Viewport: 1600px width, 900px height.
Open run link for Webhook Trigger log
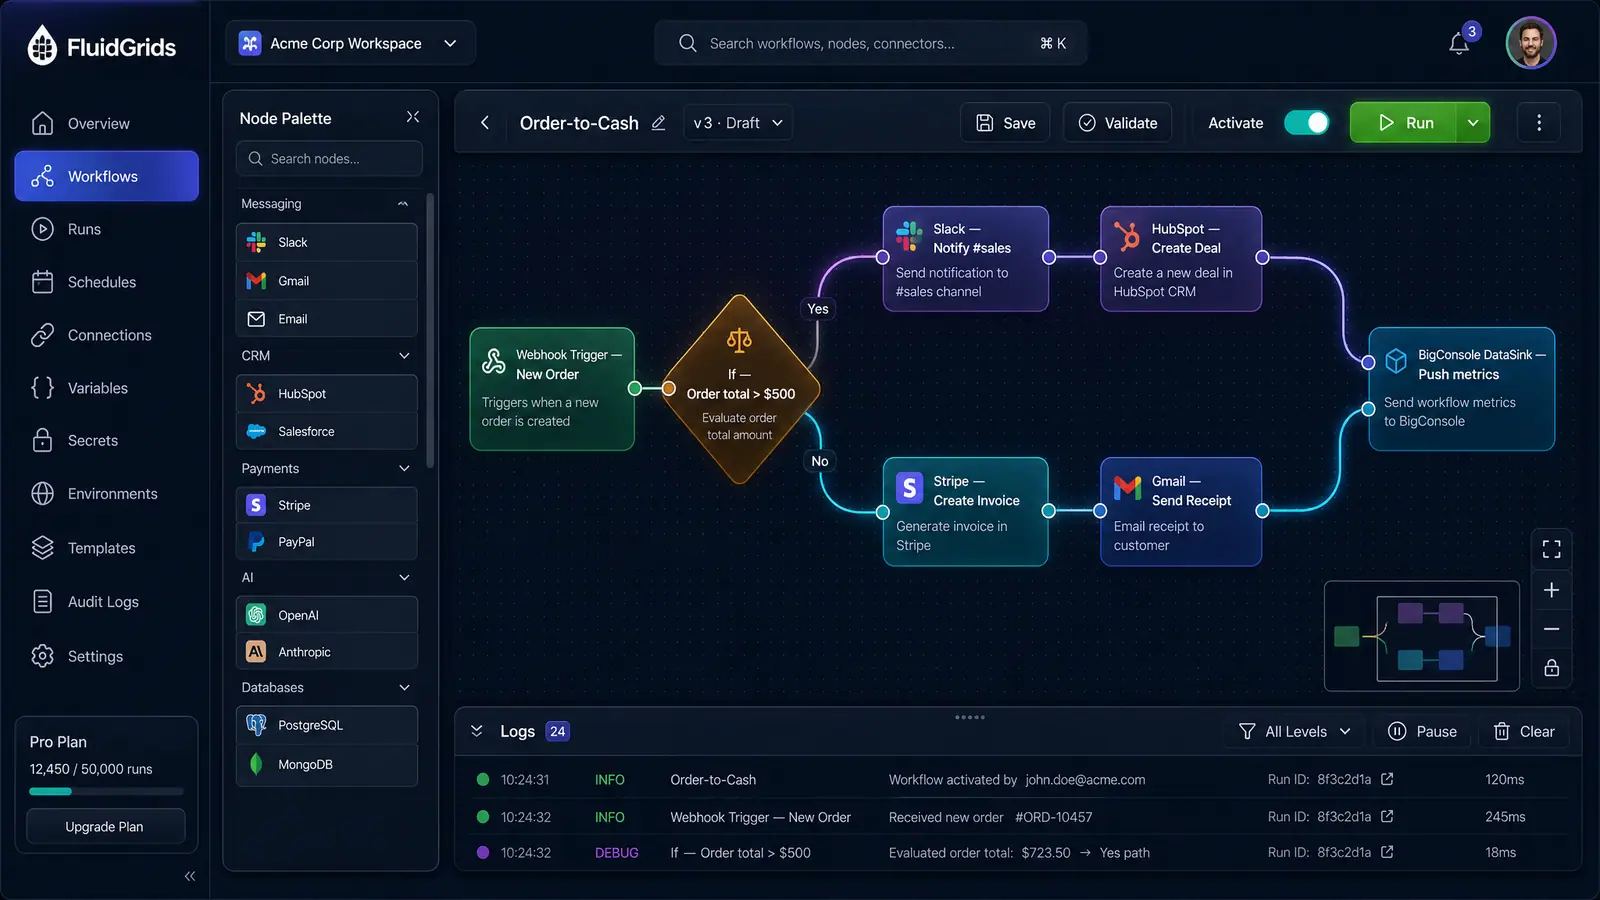(1387, 816)
